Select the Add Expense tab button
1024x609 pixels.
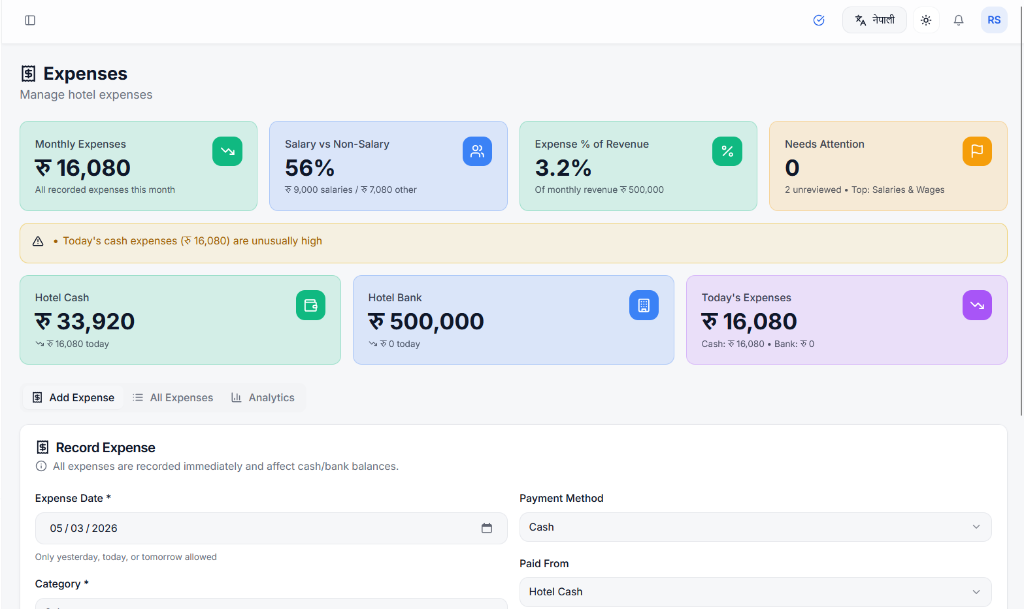(72, 397)
